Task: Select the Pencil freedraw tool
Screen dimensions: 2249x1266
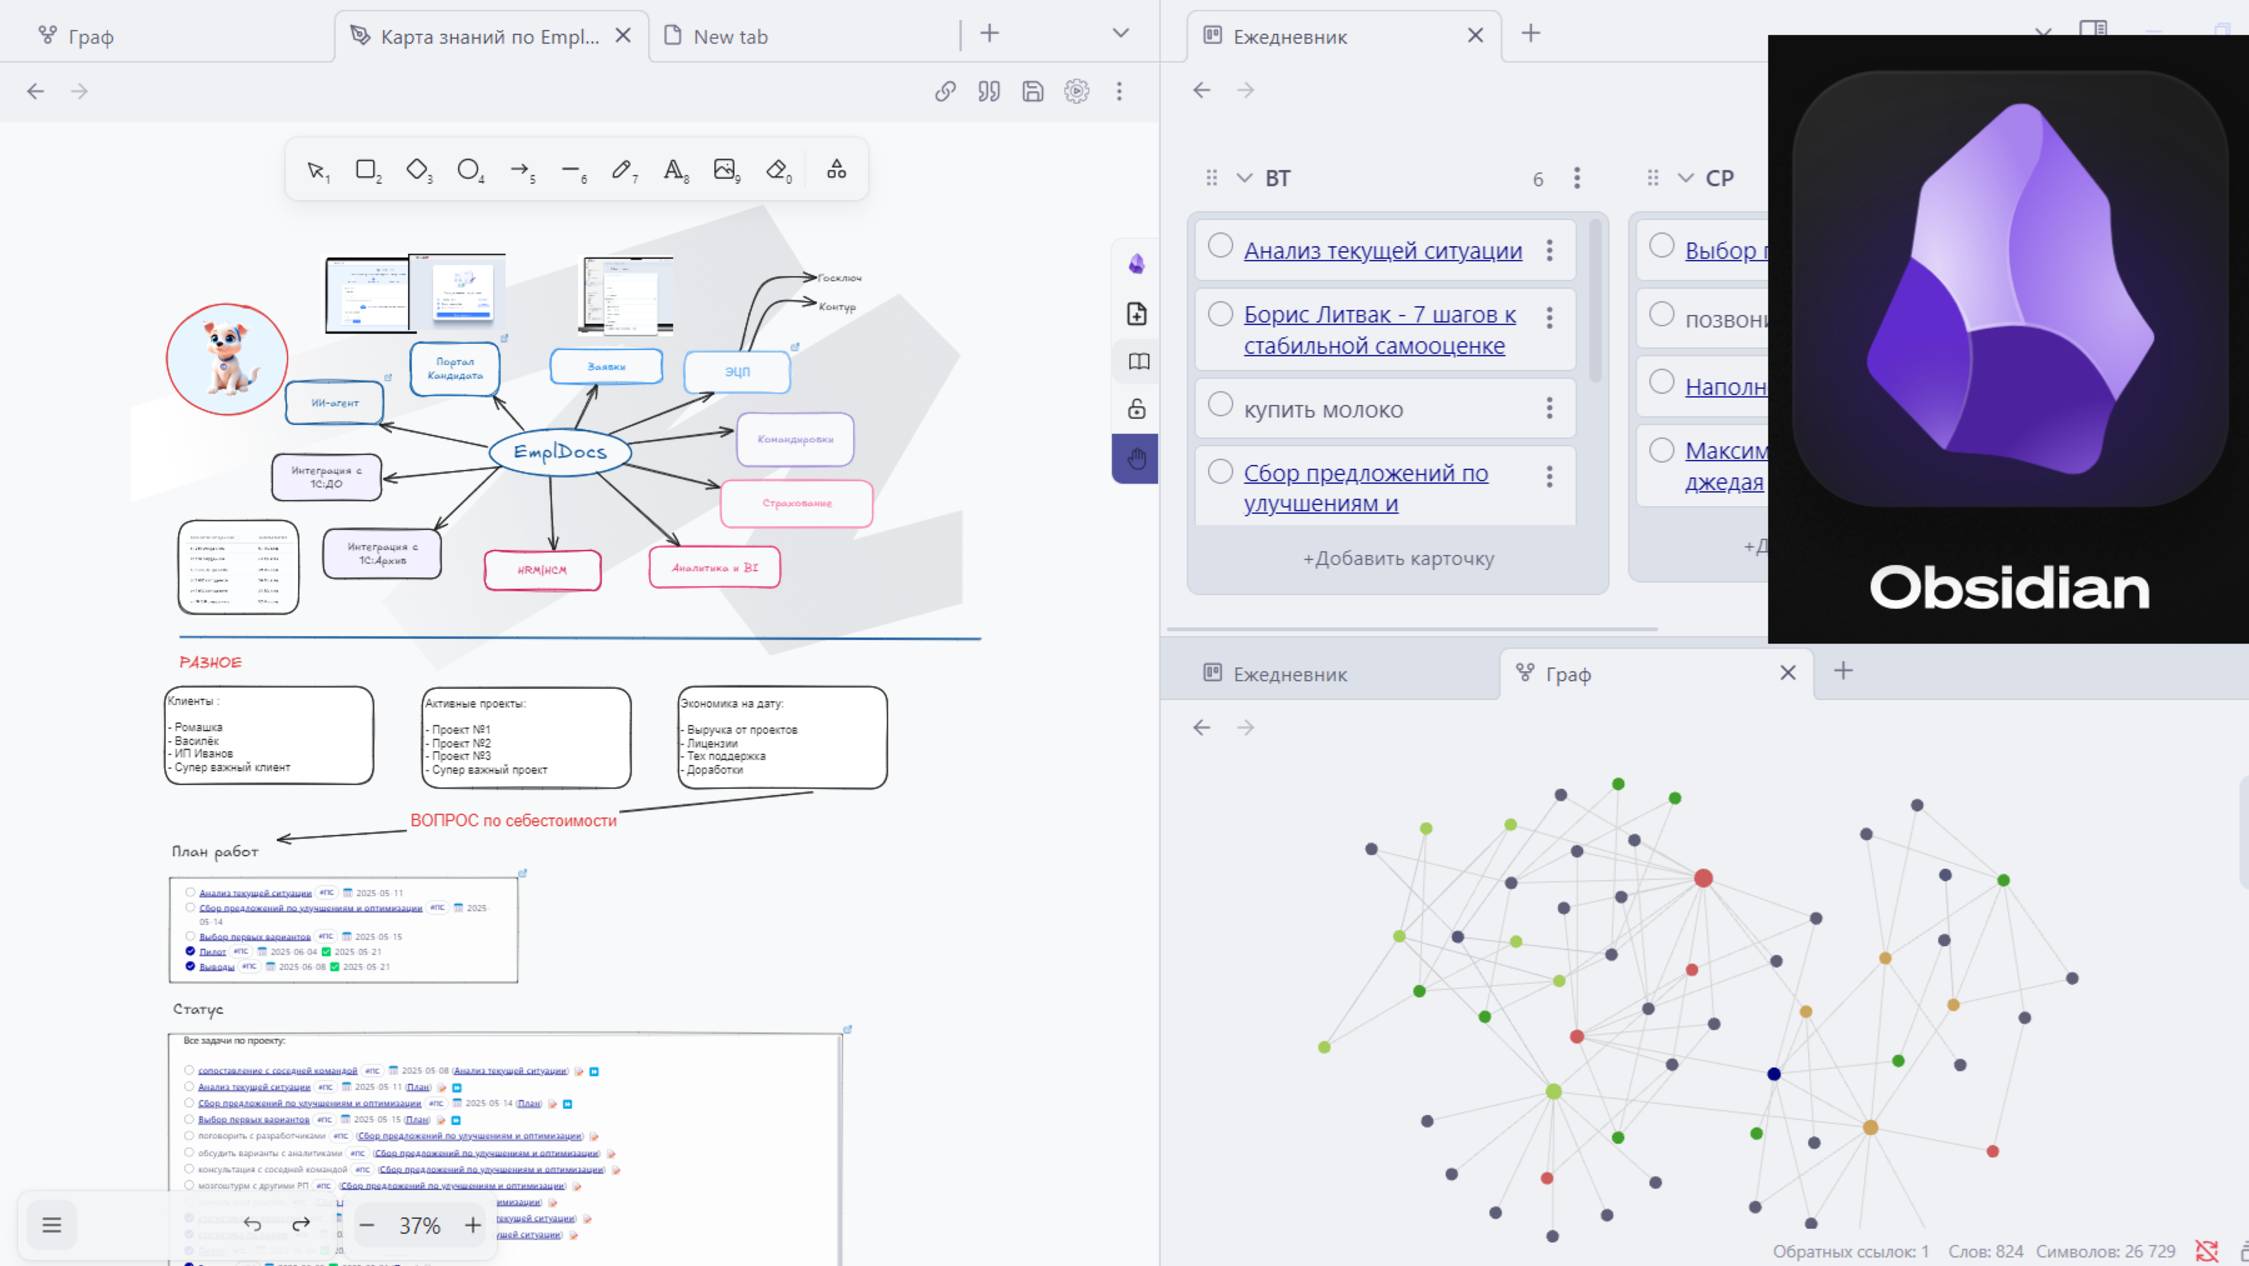Action: click(x=623, y=170)
